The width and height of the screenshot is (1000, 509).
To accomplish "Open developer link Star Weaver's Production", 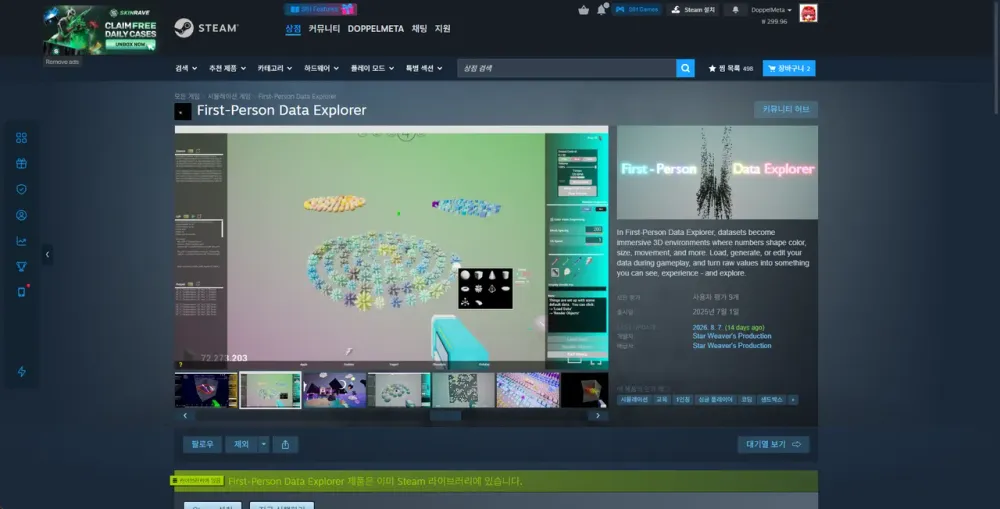I will point(732,336).
